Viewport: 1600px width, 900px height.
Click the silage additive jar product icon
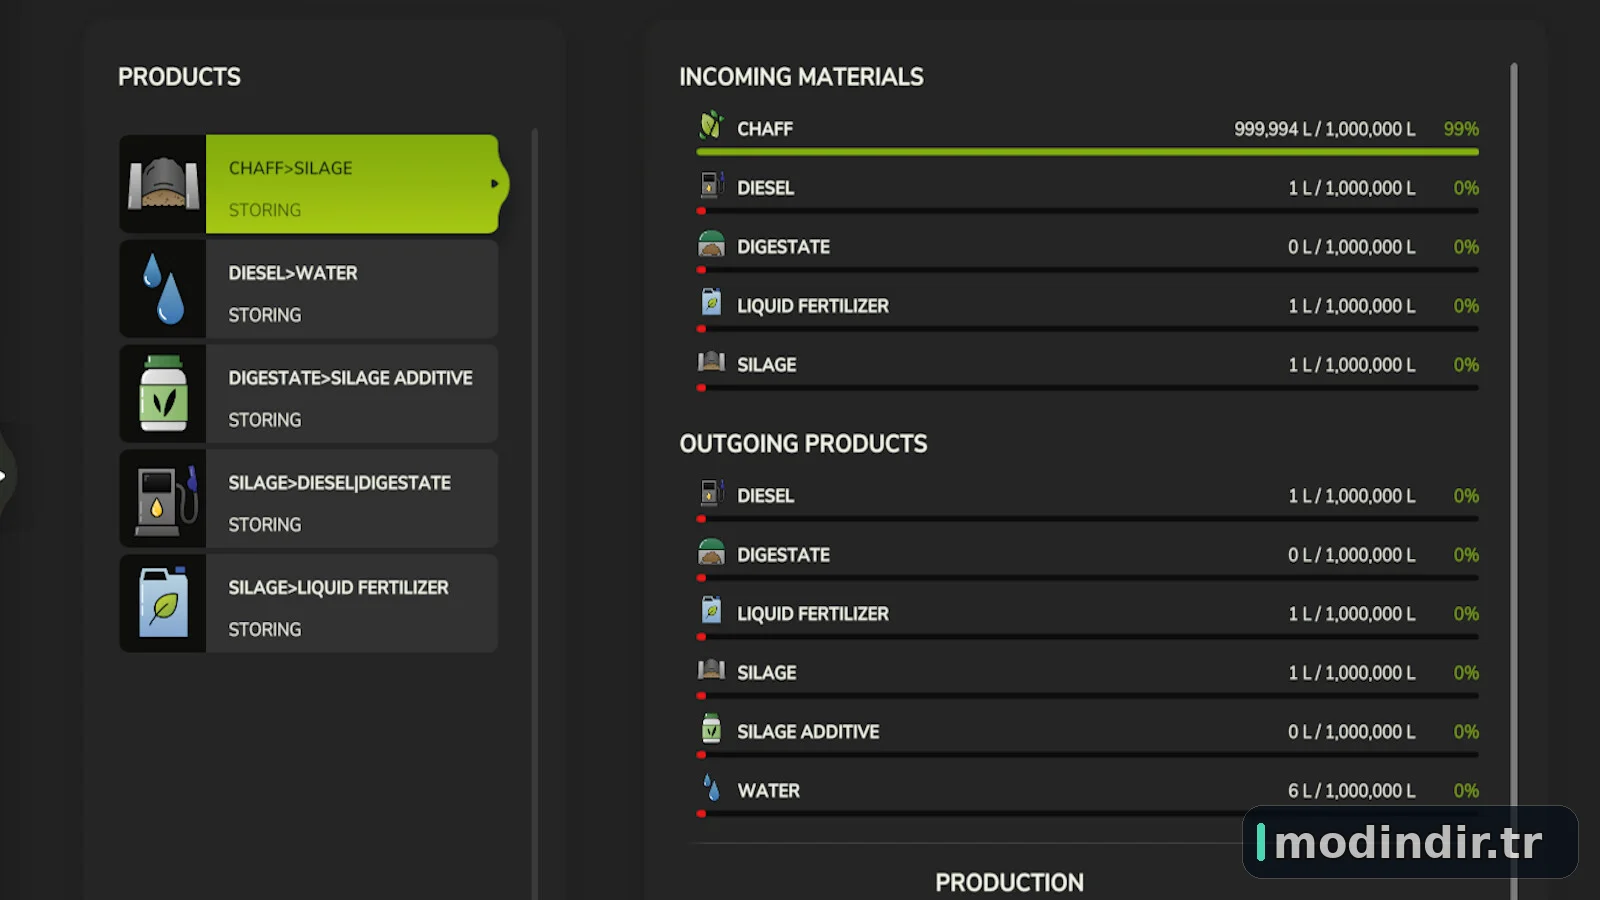point(163,394)
